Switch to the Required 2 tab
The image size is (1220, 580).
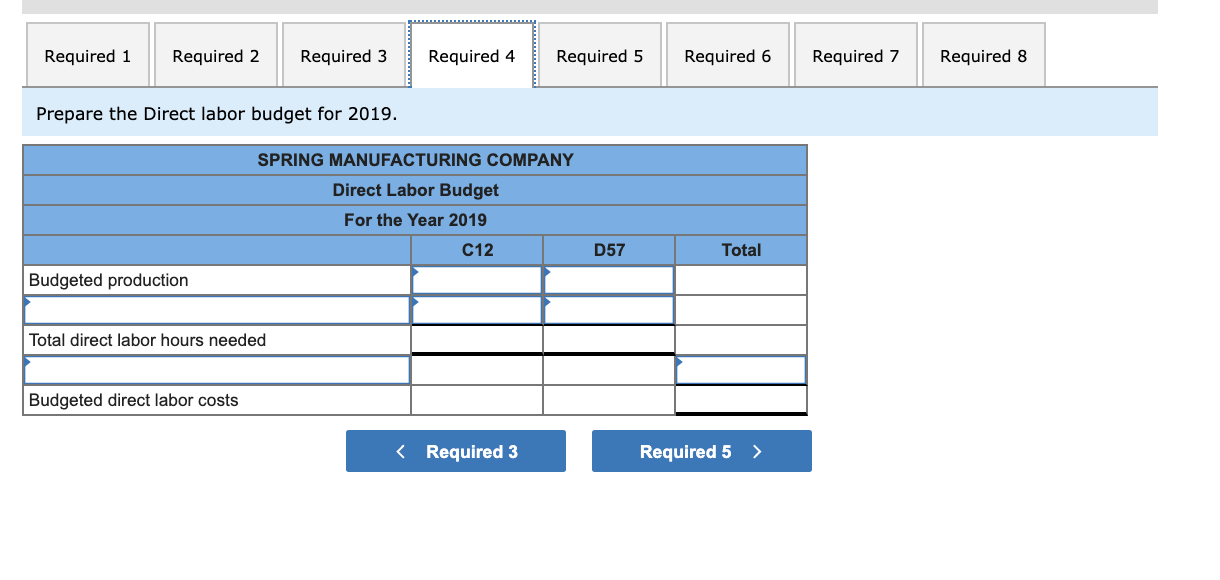point(215,55)
